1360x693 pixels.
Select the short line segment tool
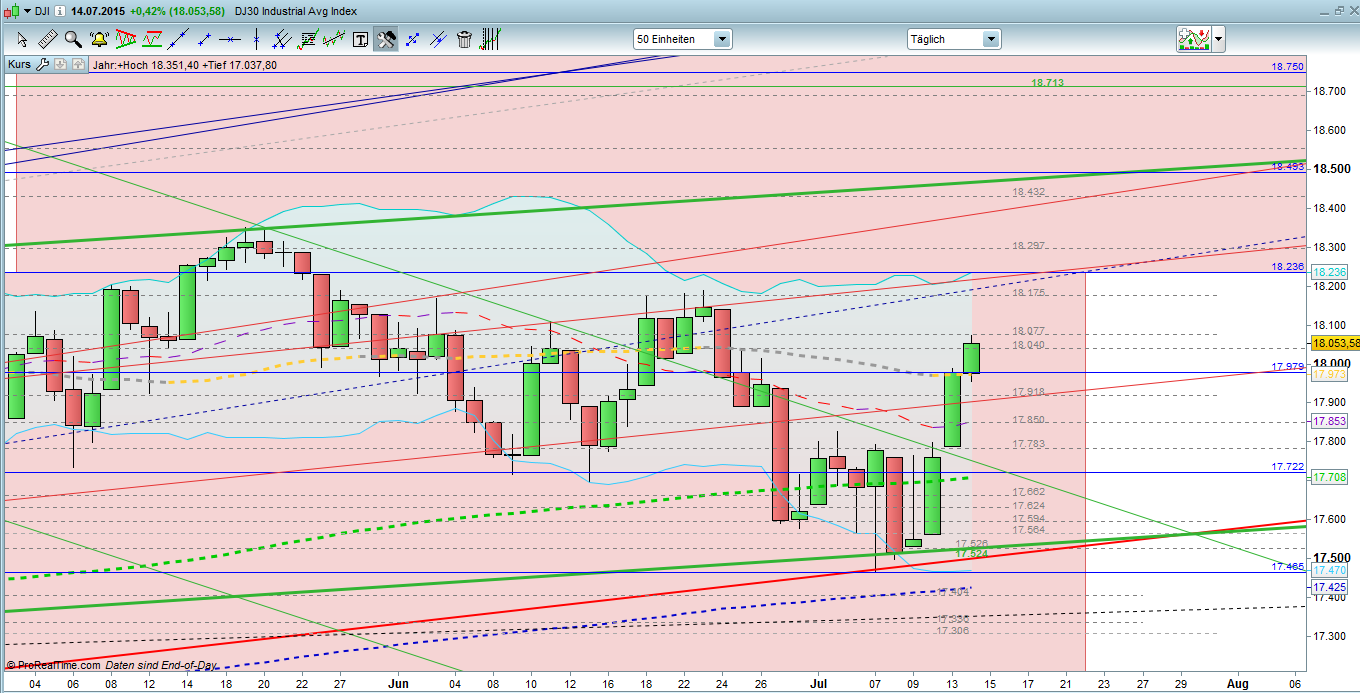[204, 39]
